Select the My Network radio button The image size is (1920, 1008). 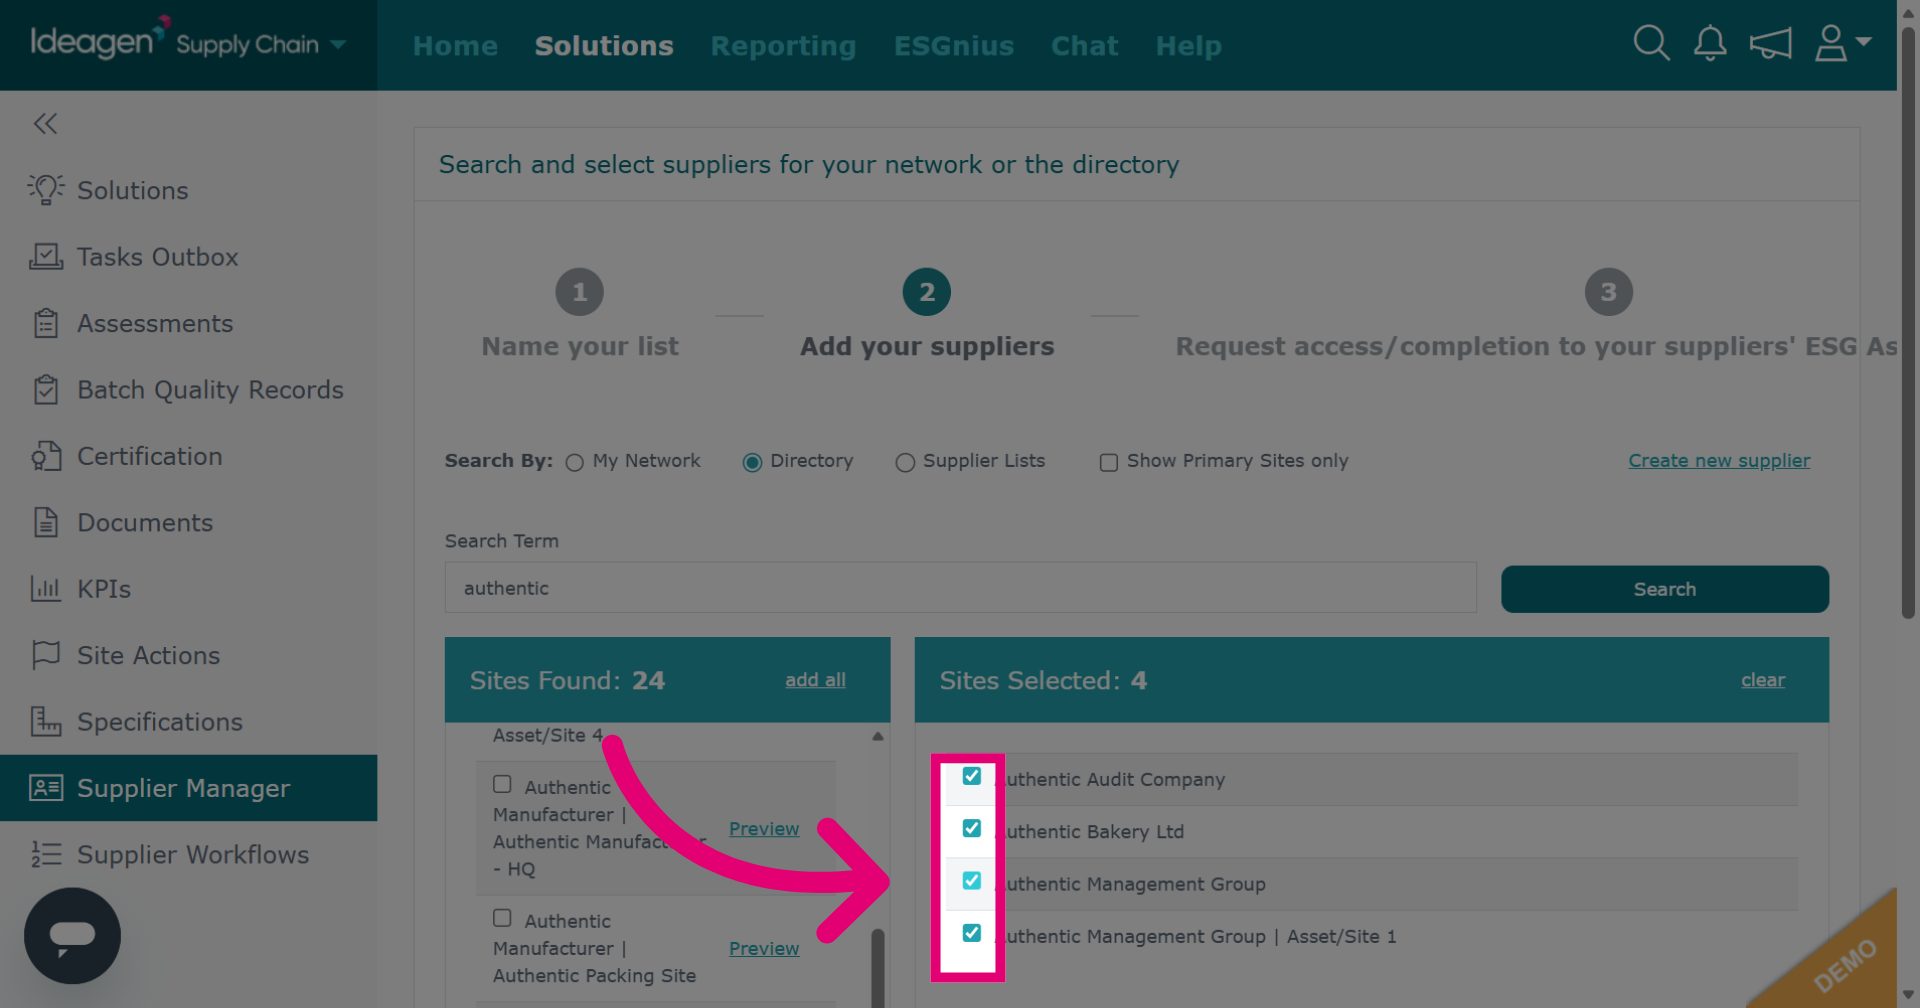574,462
